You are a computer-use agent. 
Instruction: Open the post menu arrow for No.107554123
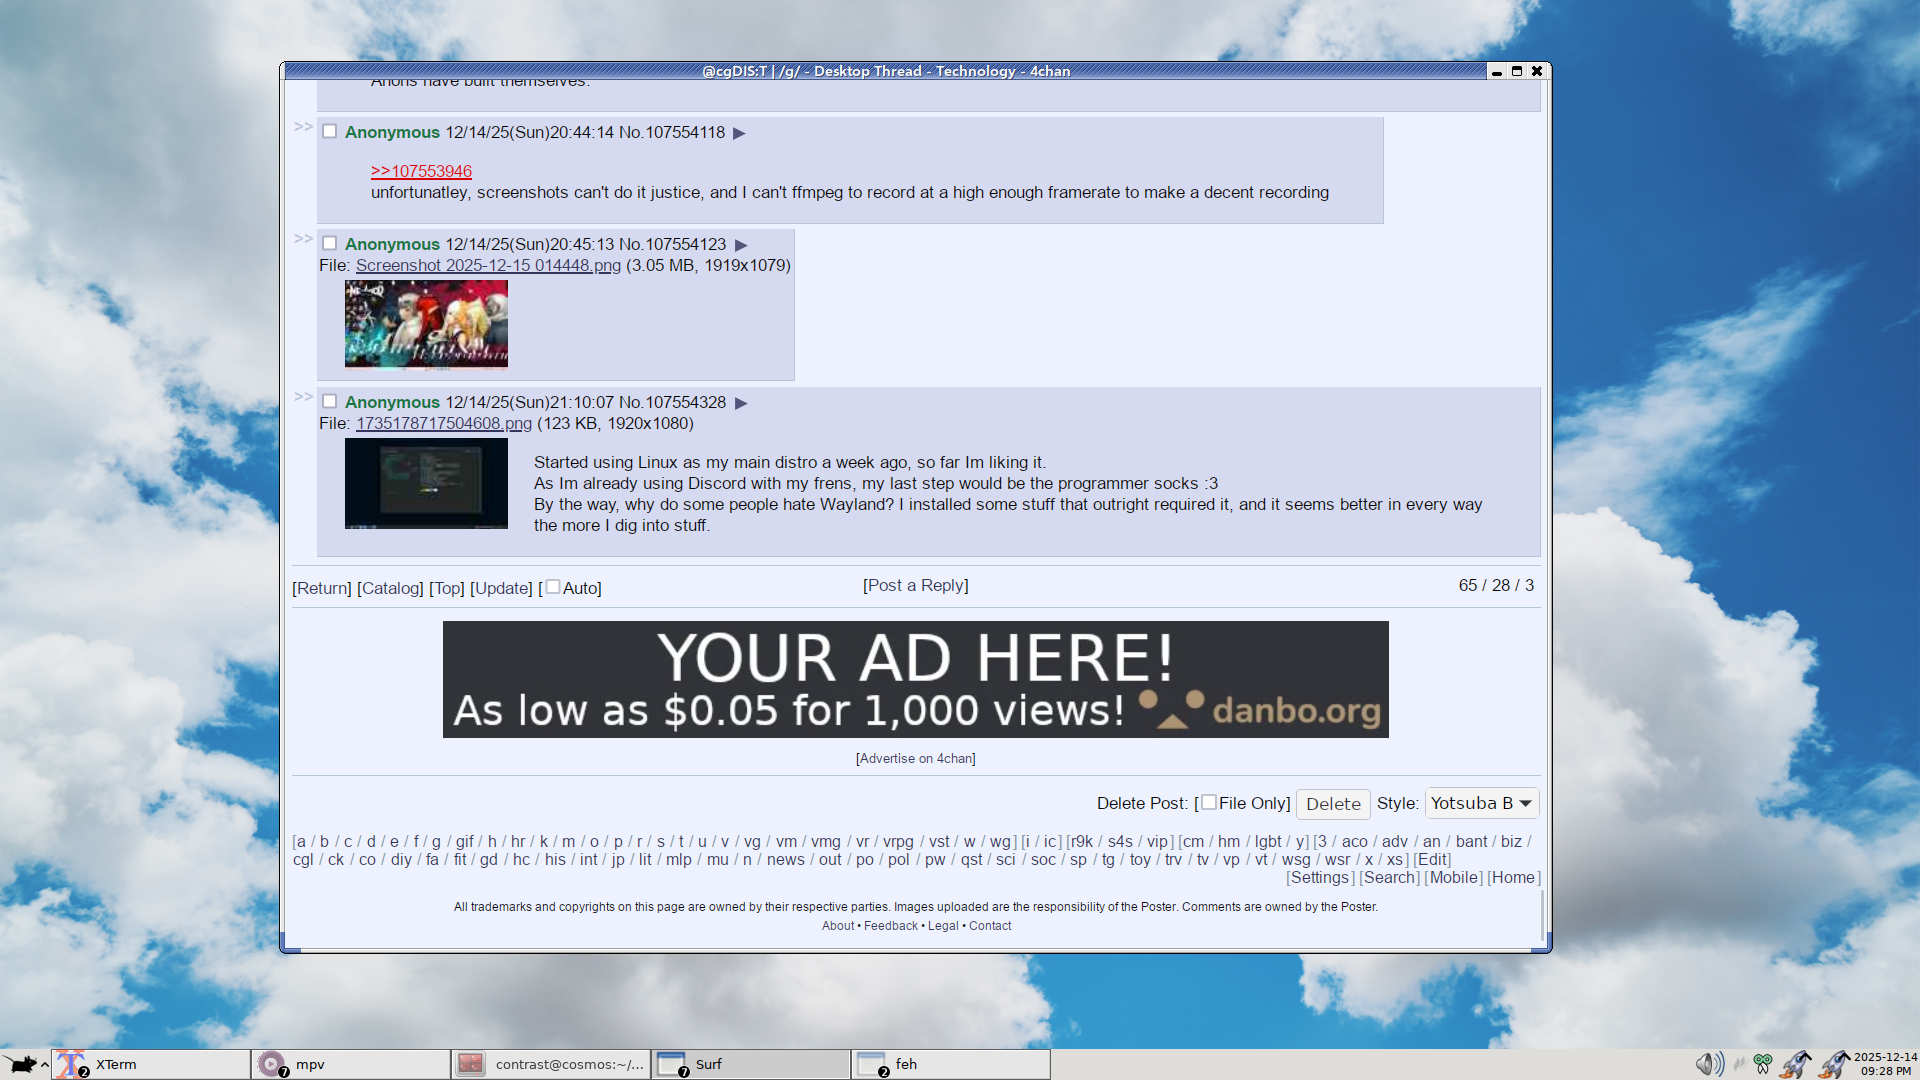coord(741,245)
